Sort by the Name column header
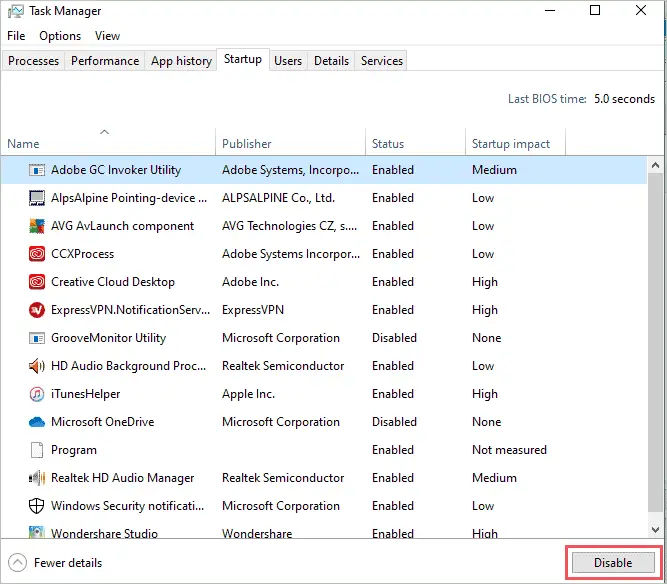The image size is (667, 584). pyautogui.click(x=108, y=141)
